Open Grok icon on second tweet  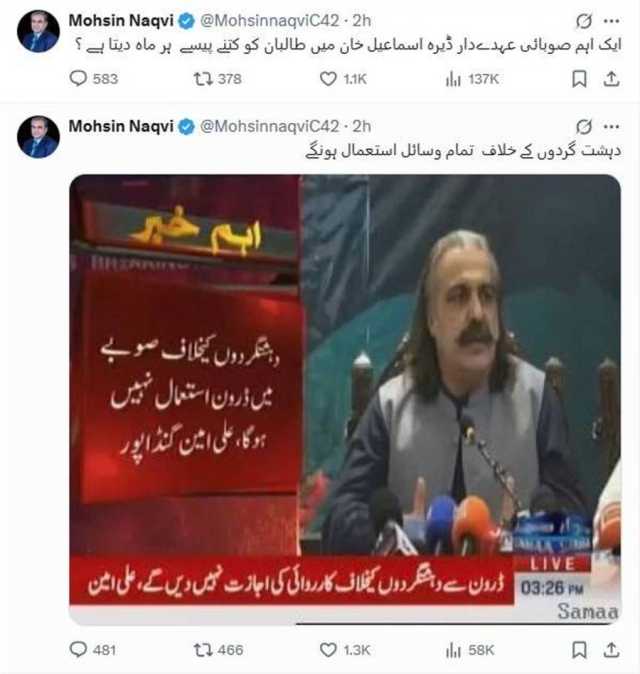(584, 126)
